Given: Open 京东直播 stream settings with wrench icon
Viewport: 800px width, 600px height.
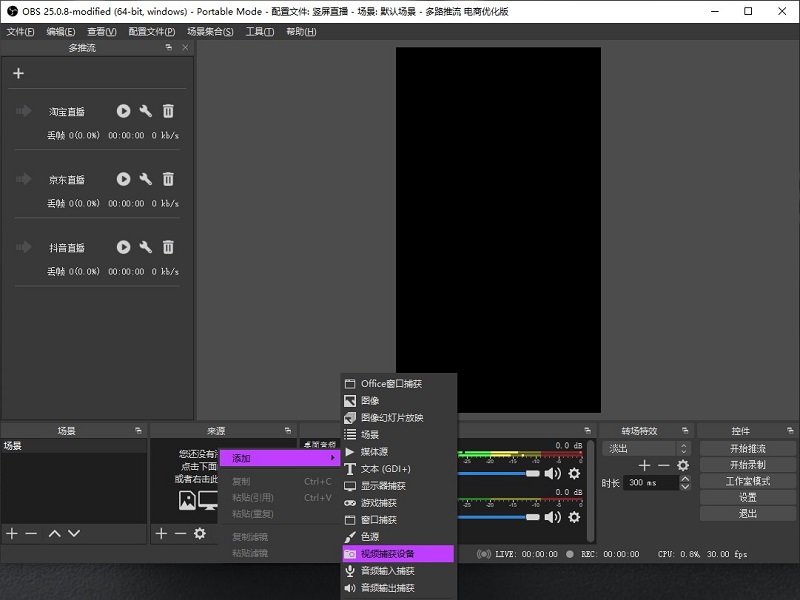Looking at the screenshot, I should coord(145,179).
